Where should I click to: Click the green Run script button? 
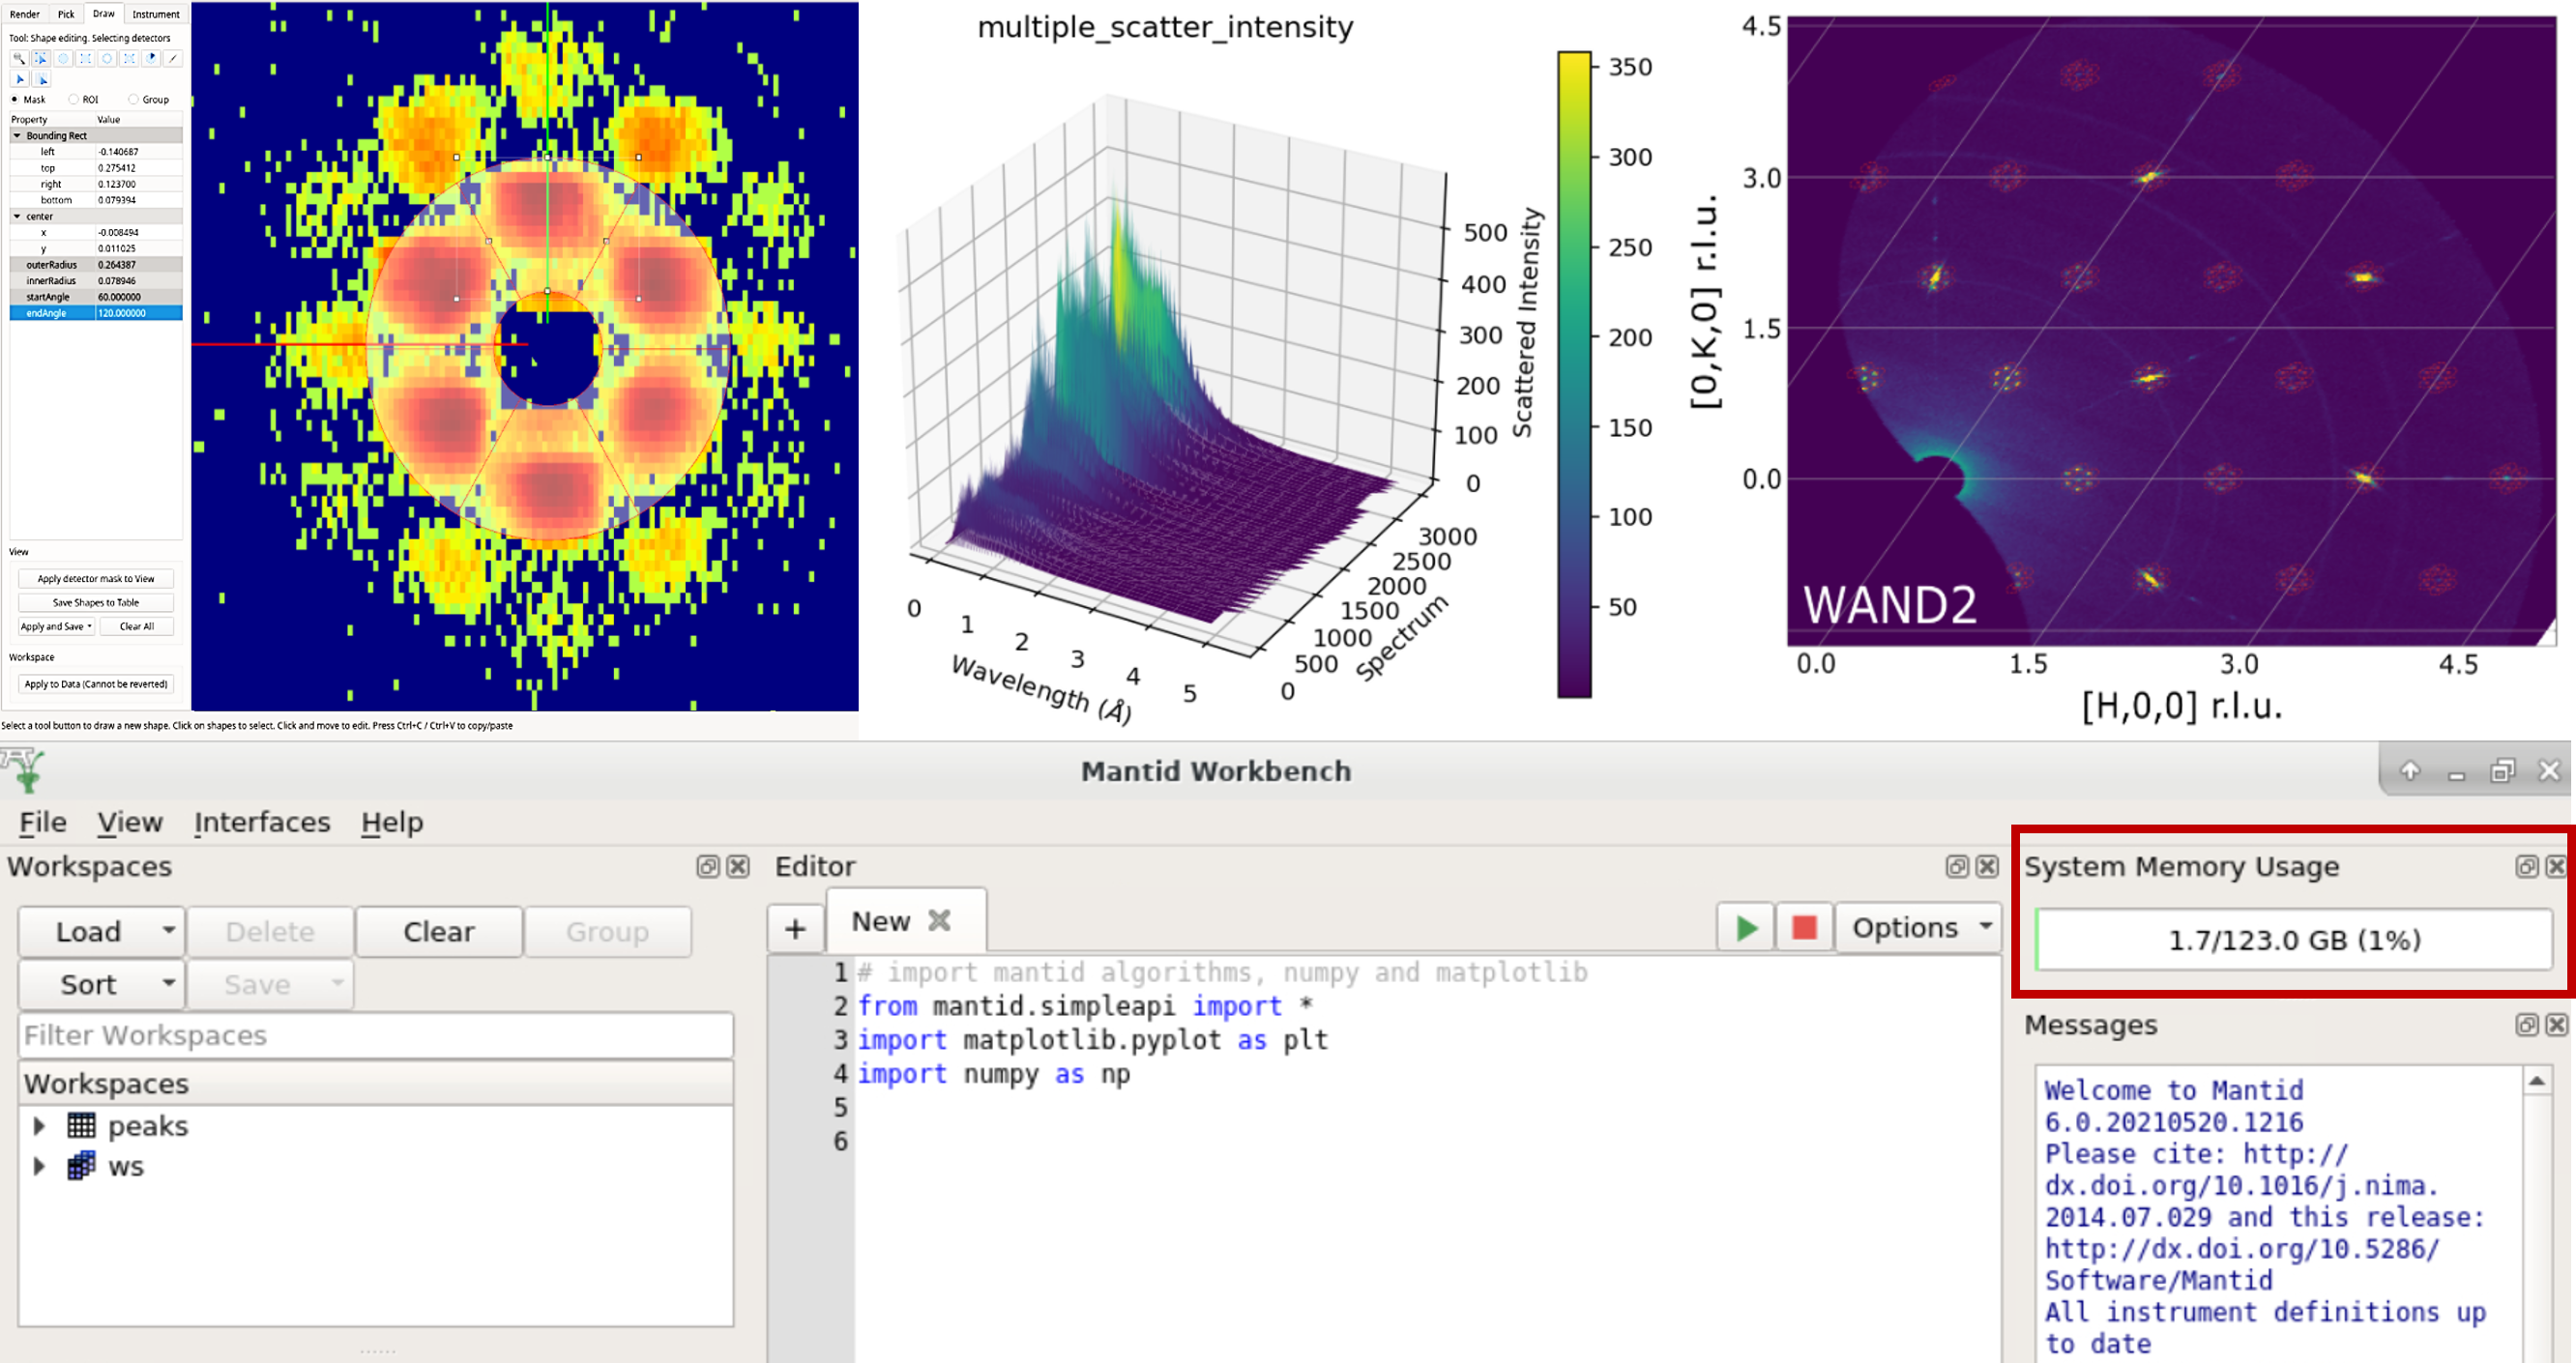point(1746,928)
